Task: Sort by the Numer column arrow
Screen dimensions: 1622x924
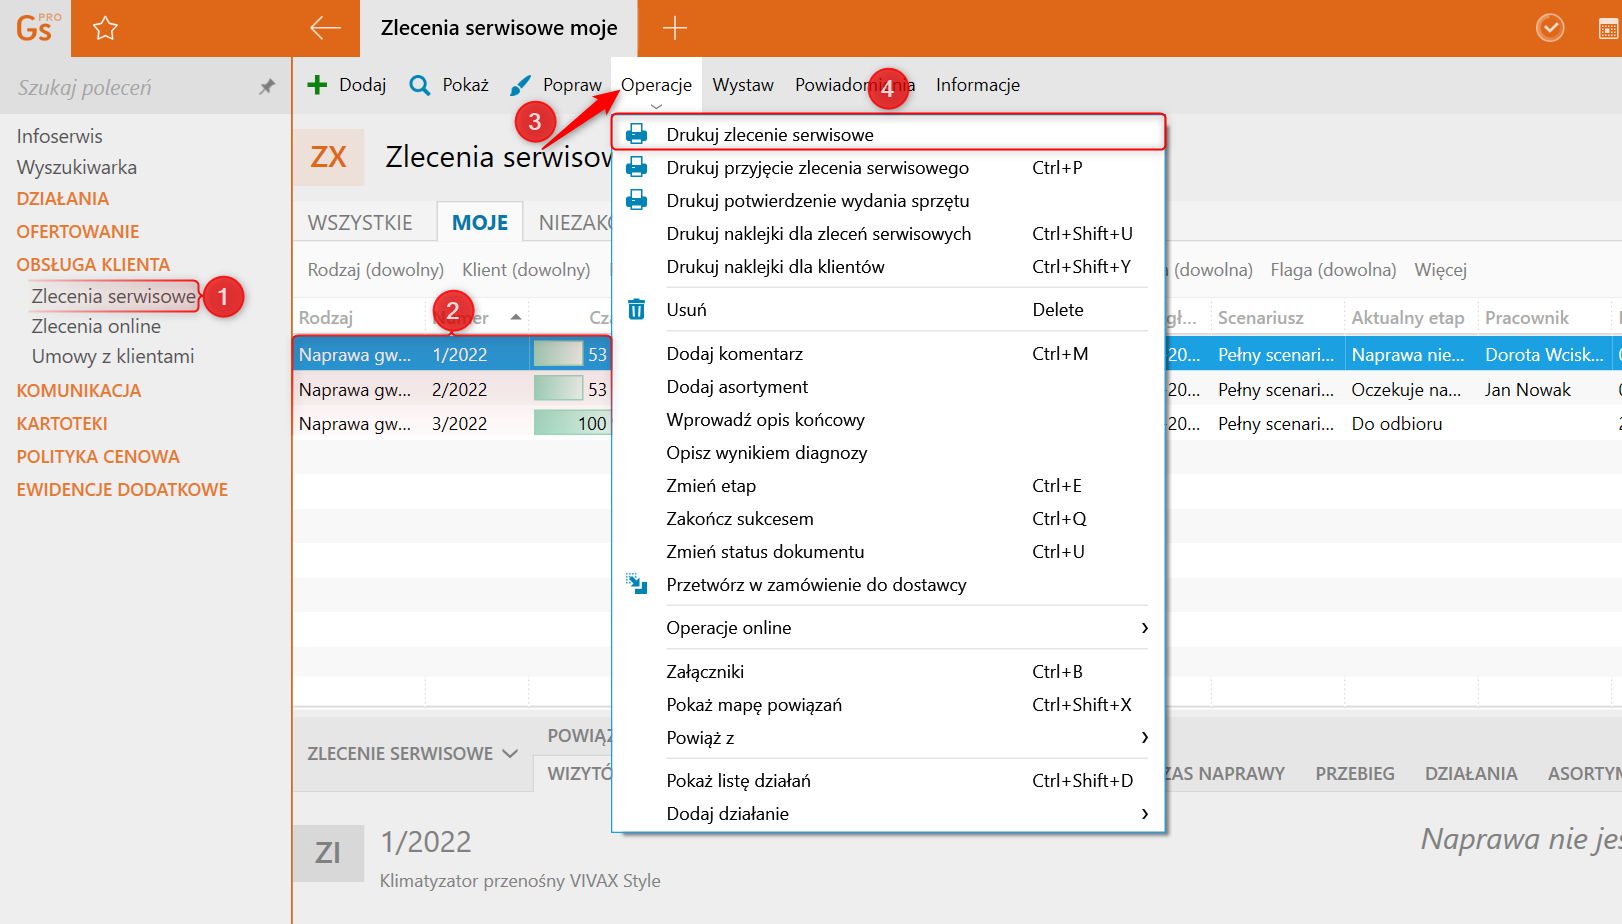Action: pos(516,317)
